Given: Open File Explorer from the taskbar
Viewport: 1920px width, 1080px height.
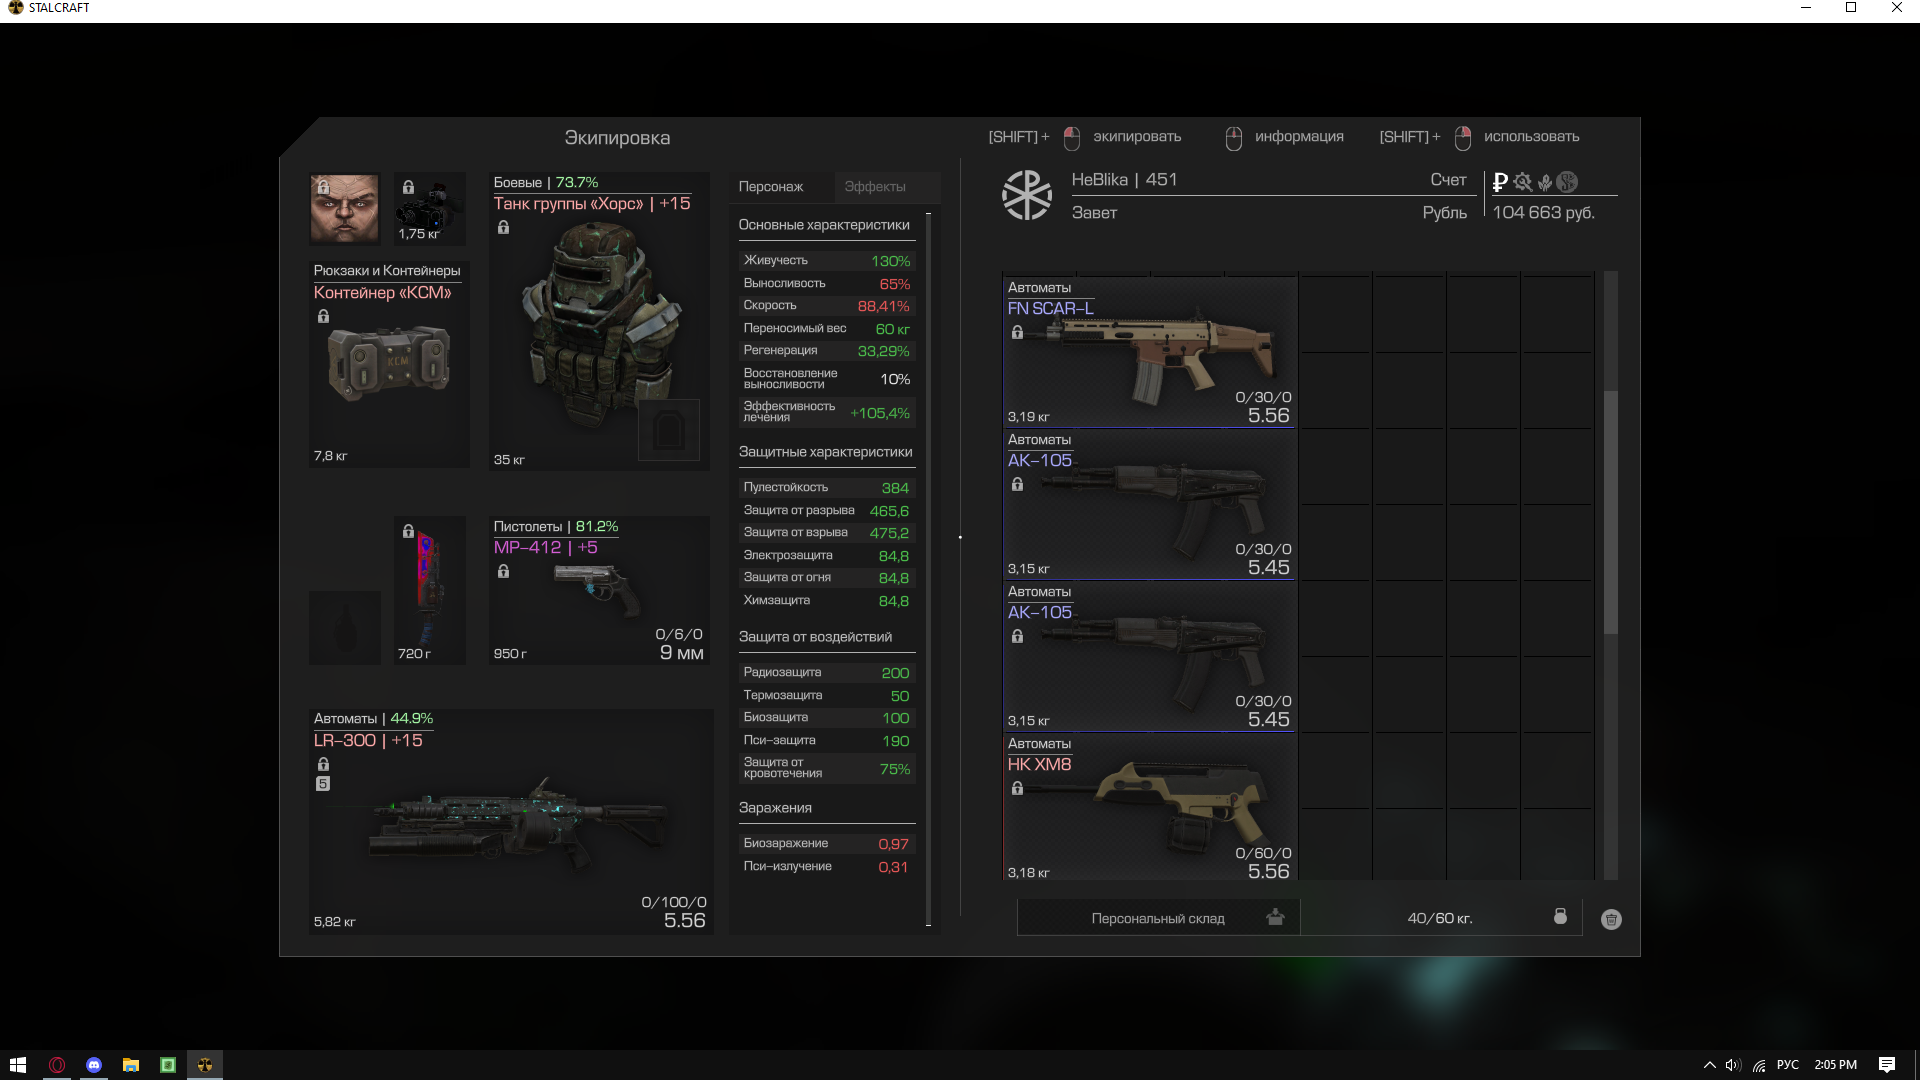Looking at the screenshot, I should pos(131,1065).
